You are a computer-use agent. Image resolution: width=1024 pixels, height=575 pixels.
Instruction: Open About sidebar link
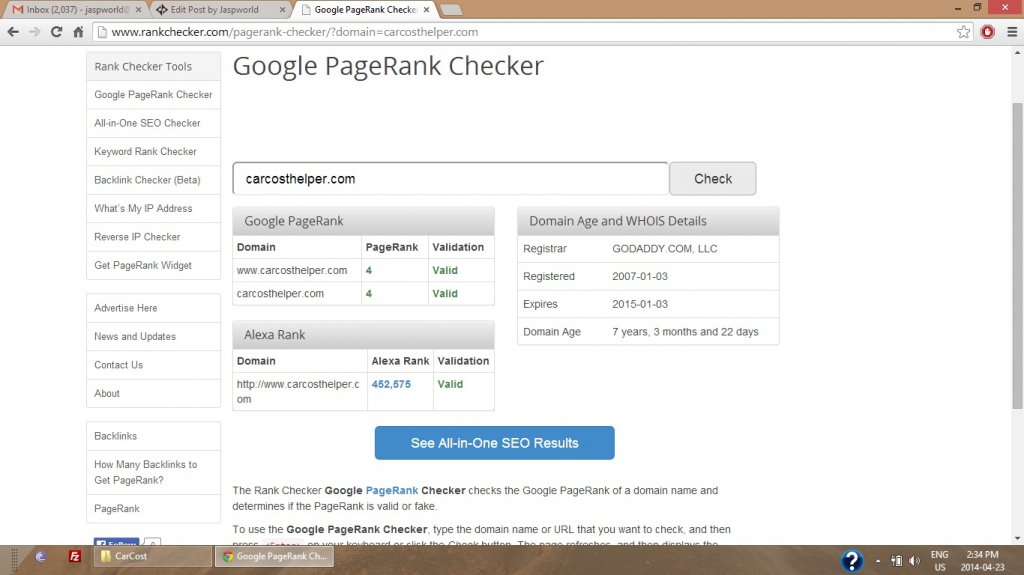tap(153, 393)
